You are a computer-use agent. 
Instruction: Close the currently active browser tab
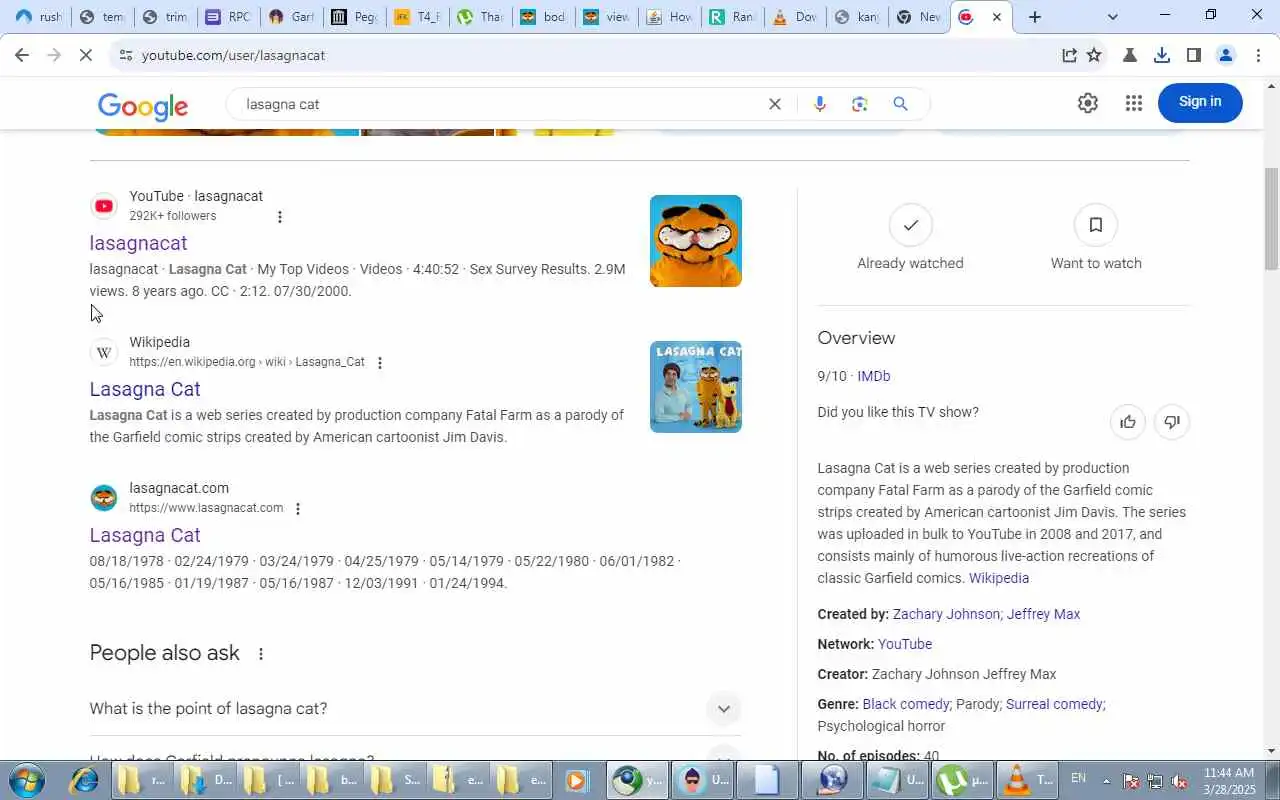pyautogui.click(x=996, y=17)
